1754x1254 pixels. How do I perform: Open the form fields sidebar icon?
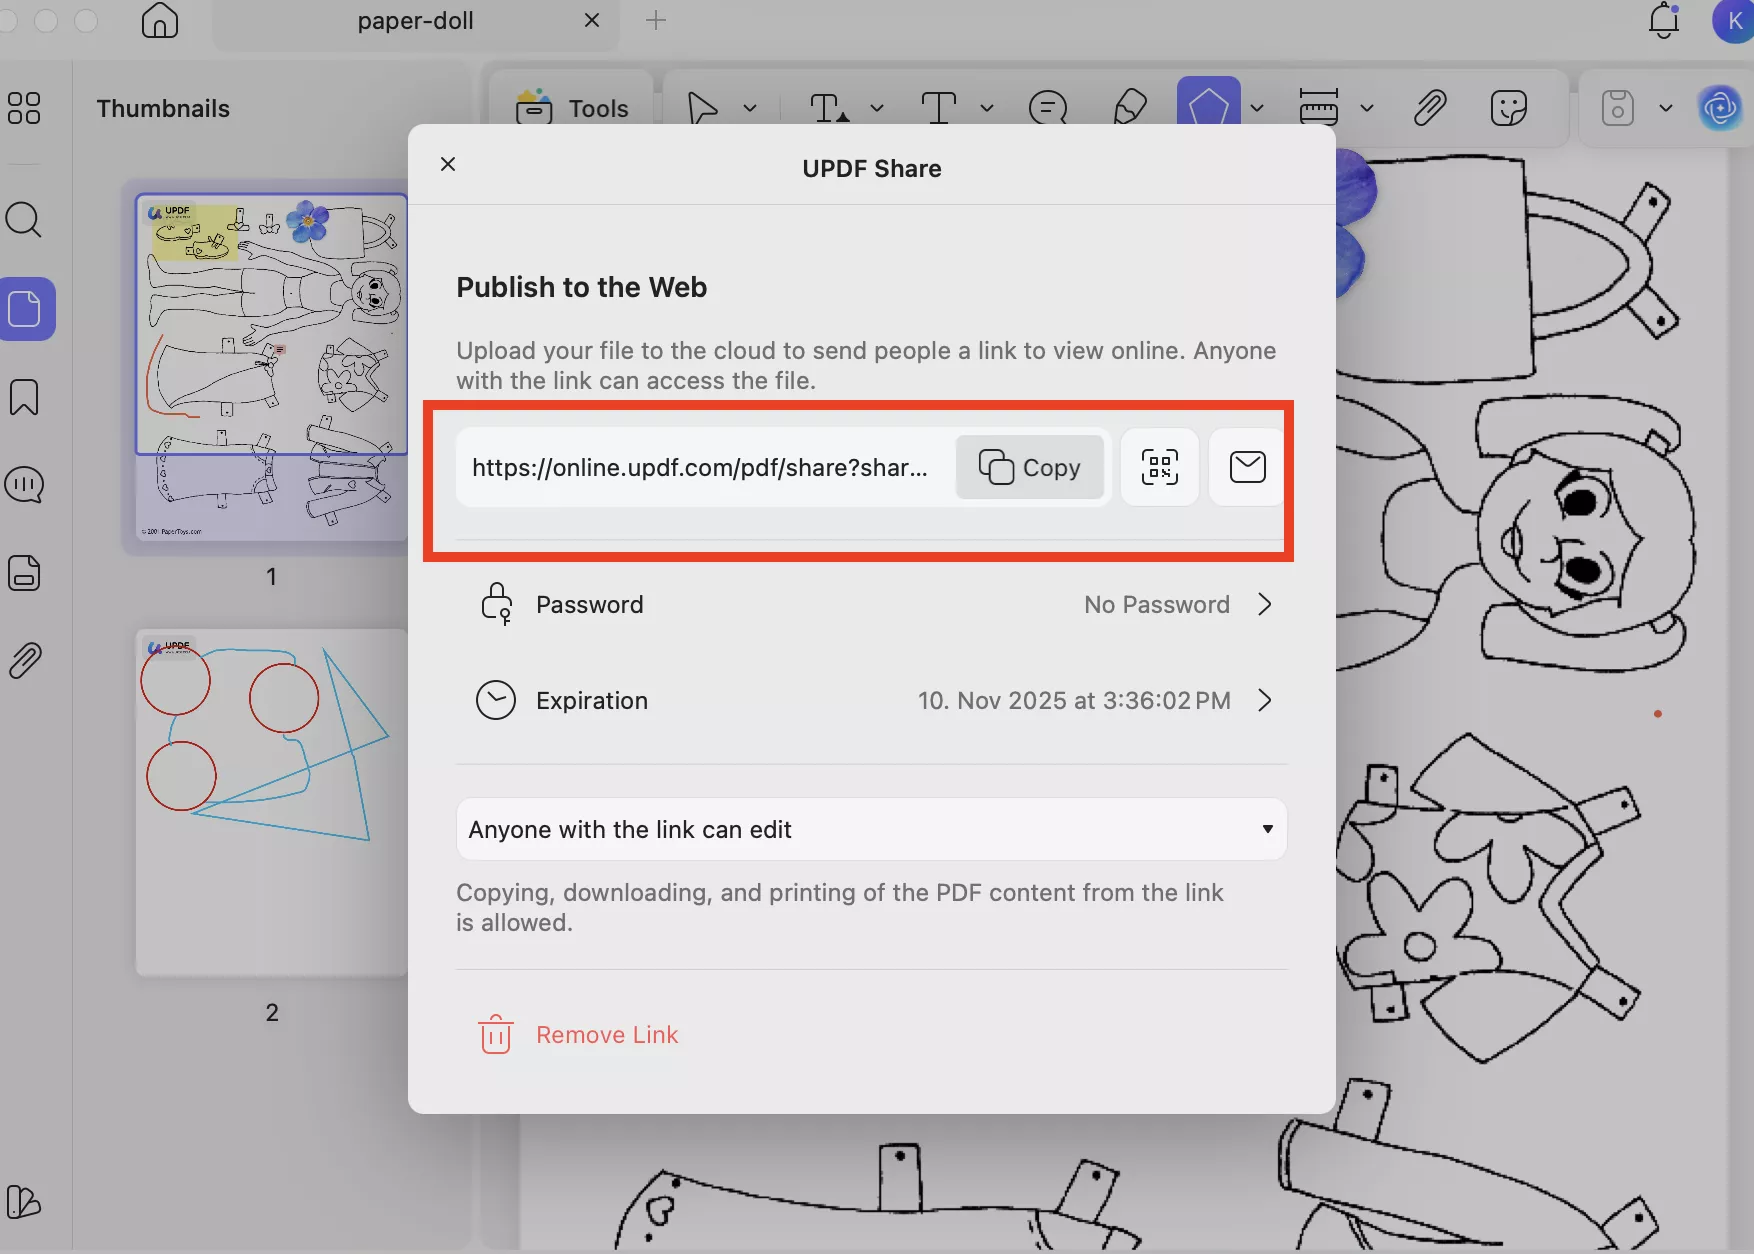(x=24, y=573)
